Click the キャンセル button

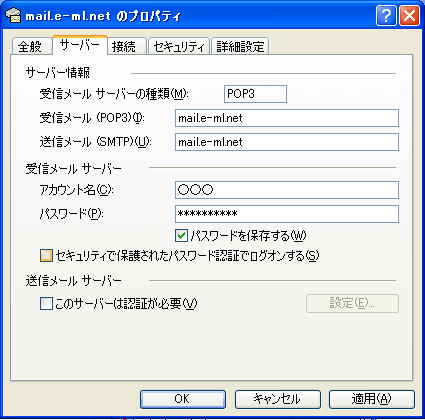[x=278, y=399]
